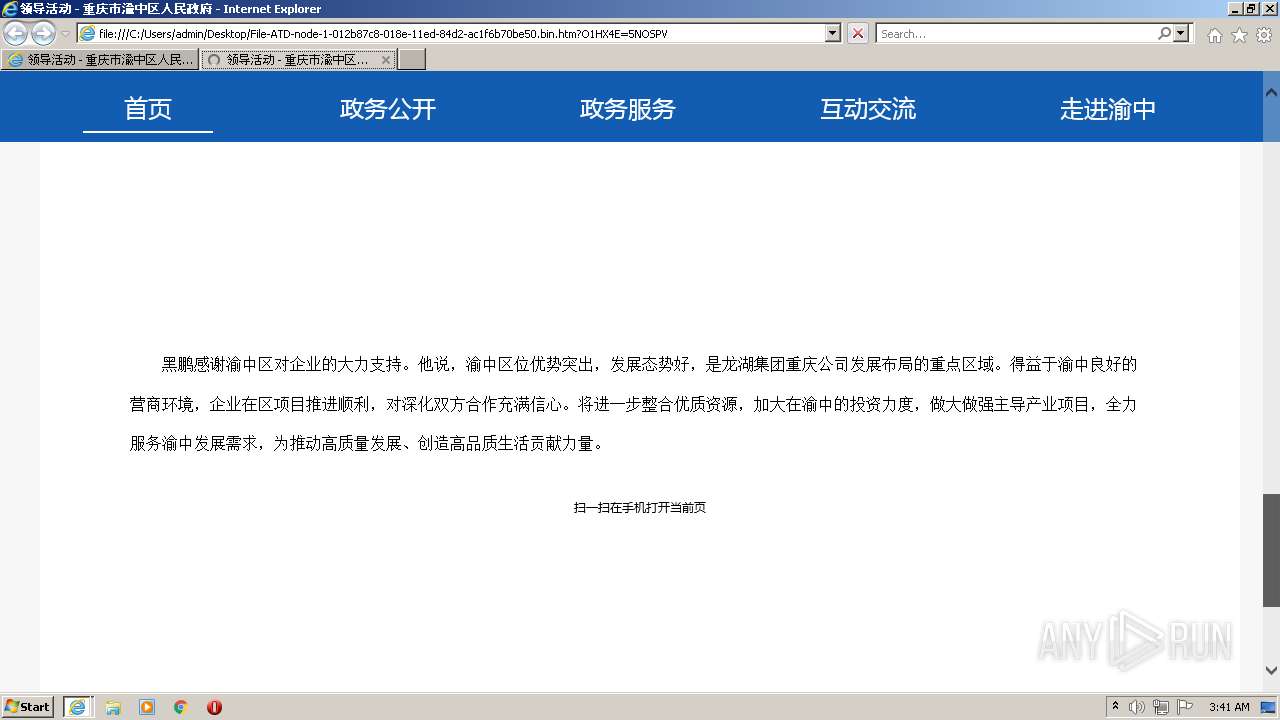The image size is (1280, 720).
Task: Expand the address bar autocomplete dropdown
Action: tap(832, 33)
